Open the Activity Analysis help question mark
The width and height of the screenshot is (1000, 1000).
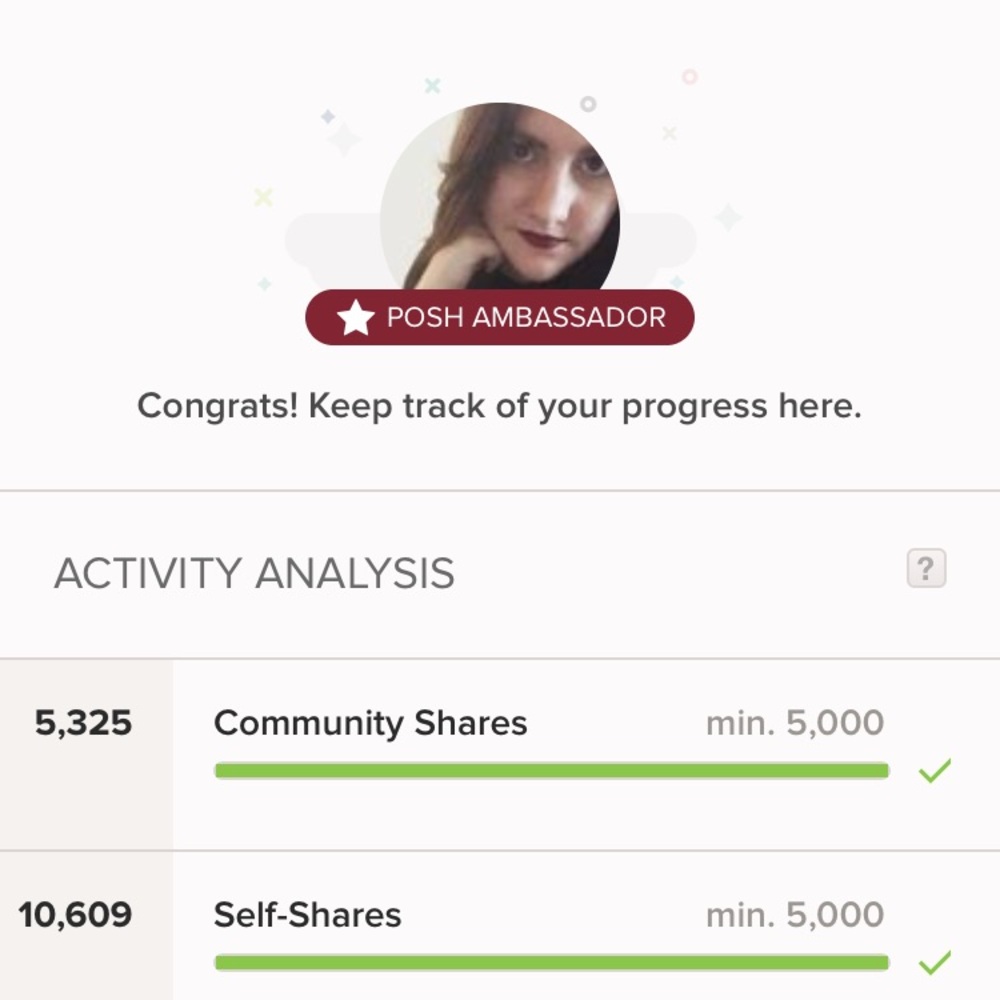[x=926, y=569]
